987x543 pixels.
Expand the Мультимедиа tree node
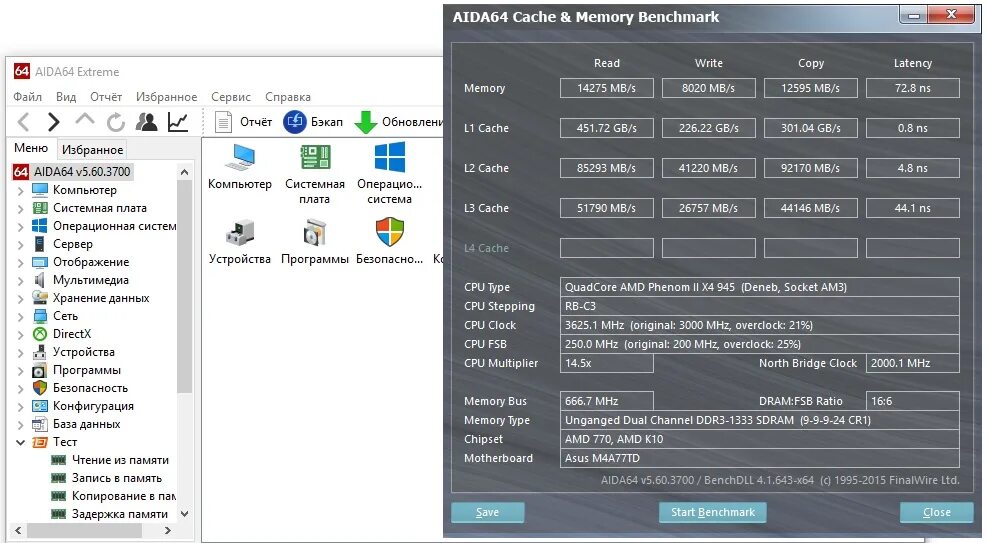click(20, 281)
